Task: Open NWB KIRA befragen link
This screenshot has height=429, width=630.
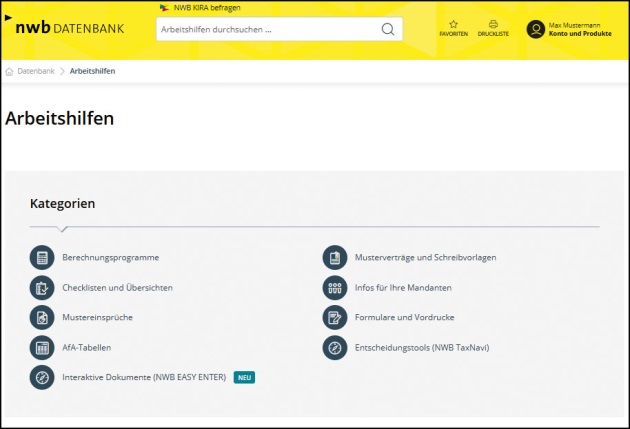Action: pos(206,7)
